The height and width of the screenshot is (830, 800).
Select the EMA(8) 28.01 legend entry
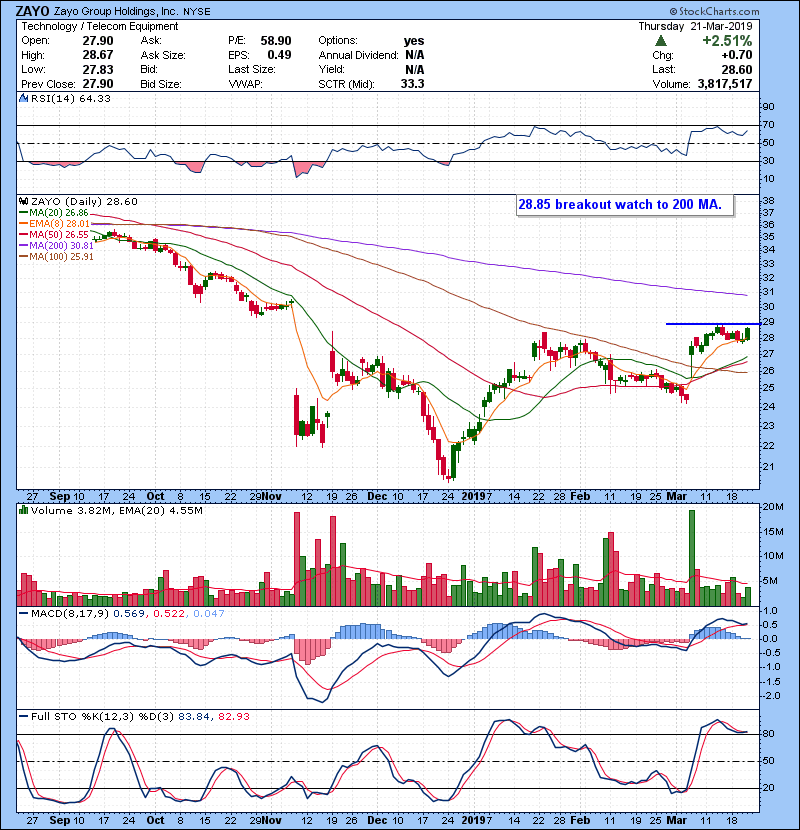tap(54, 224)
